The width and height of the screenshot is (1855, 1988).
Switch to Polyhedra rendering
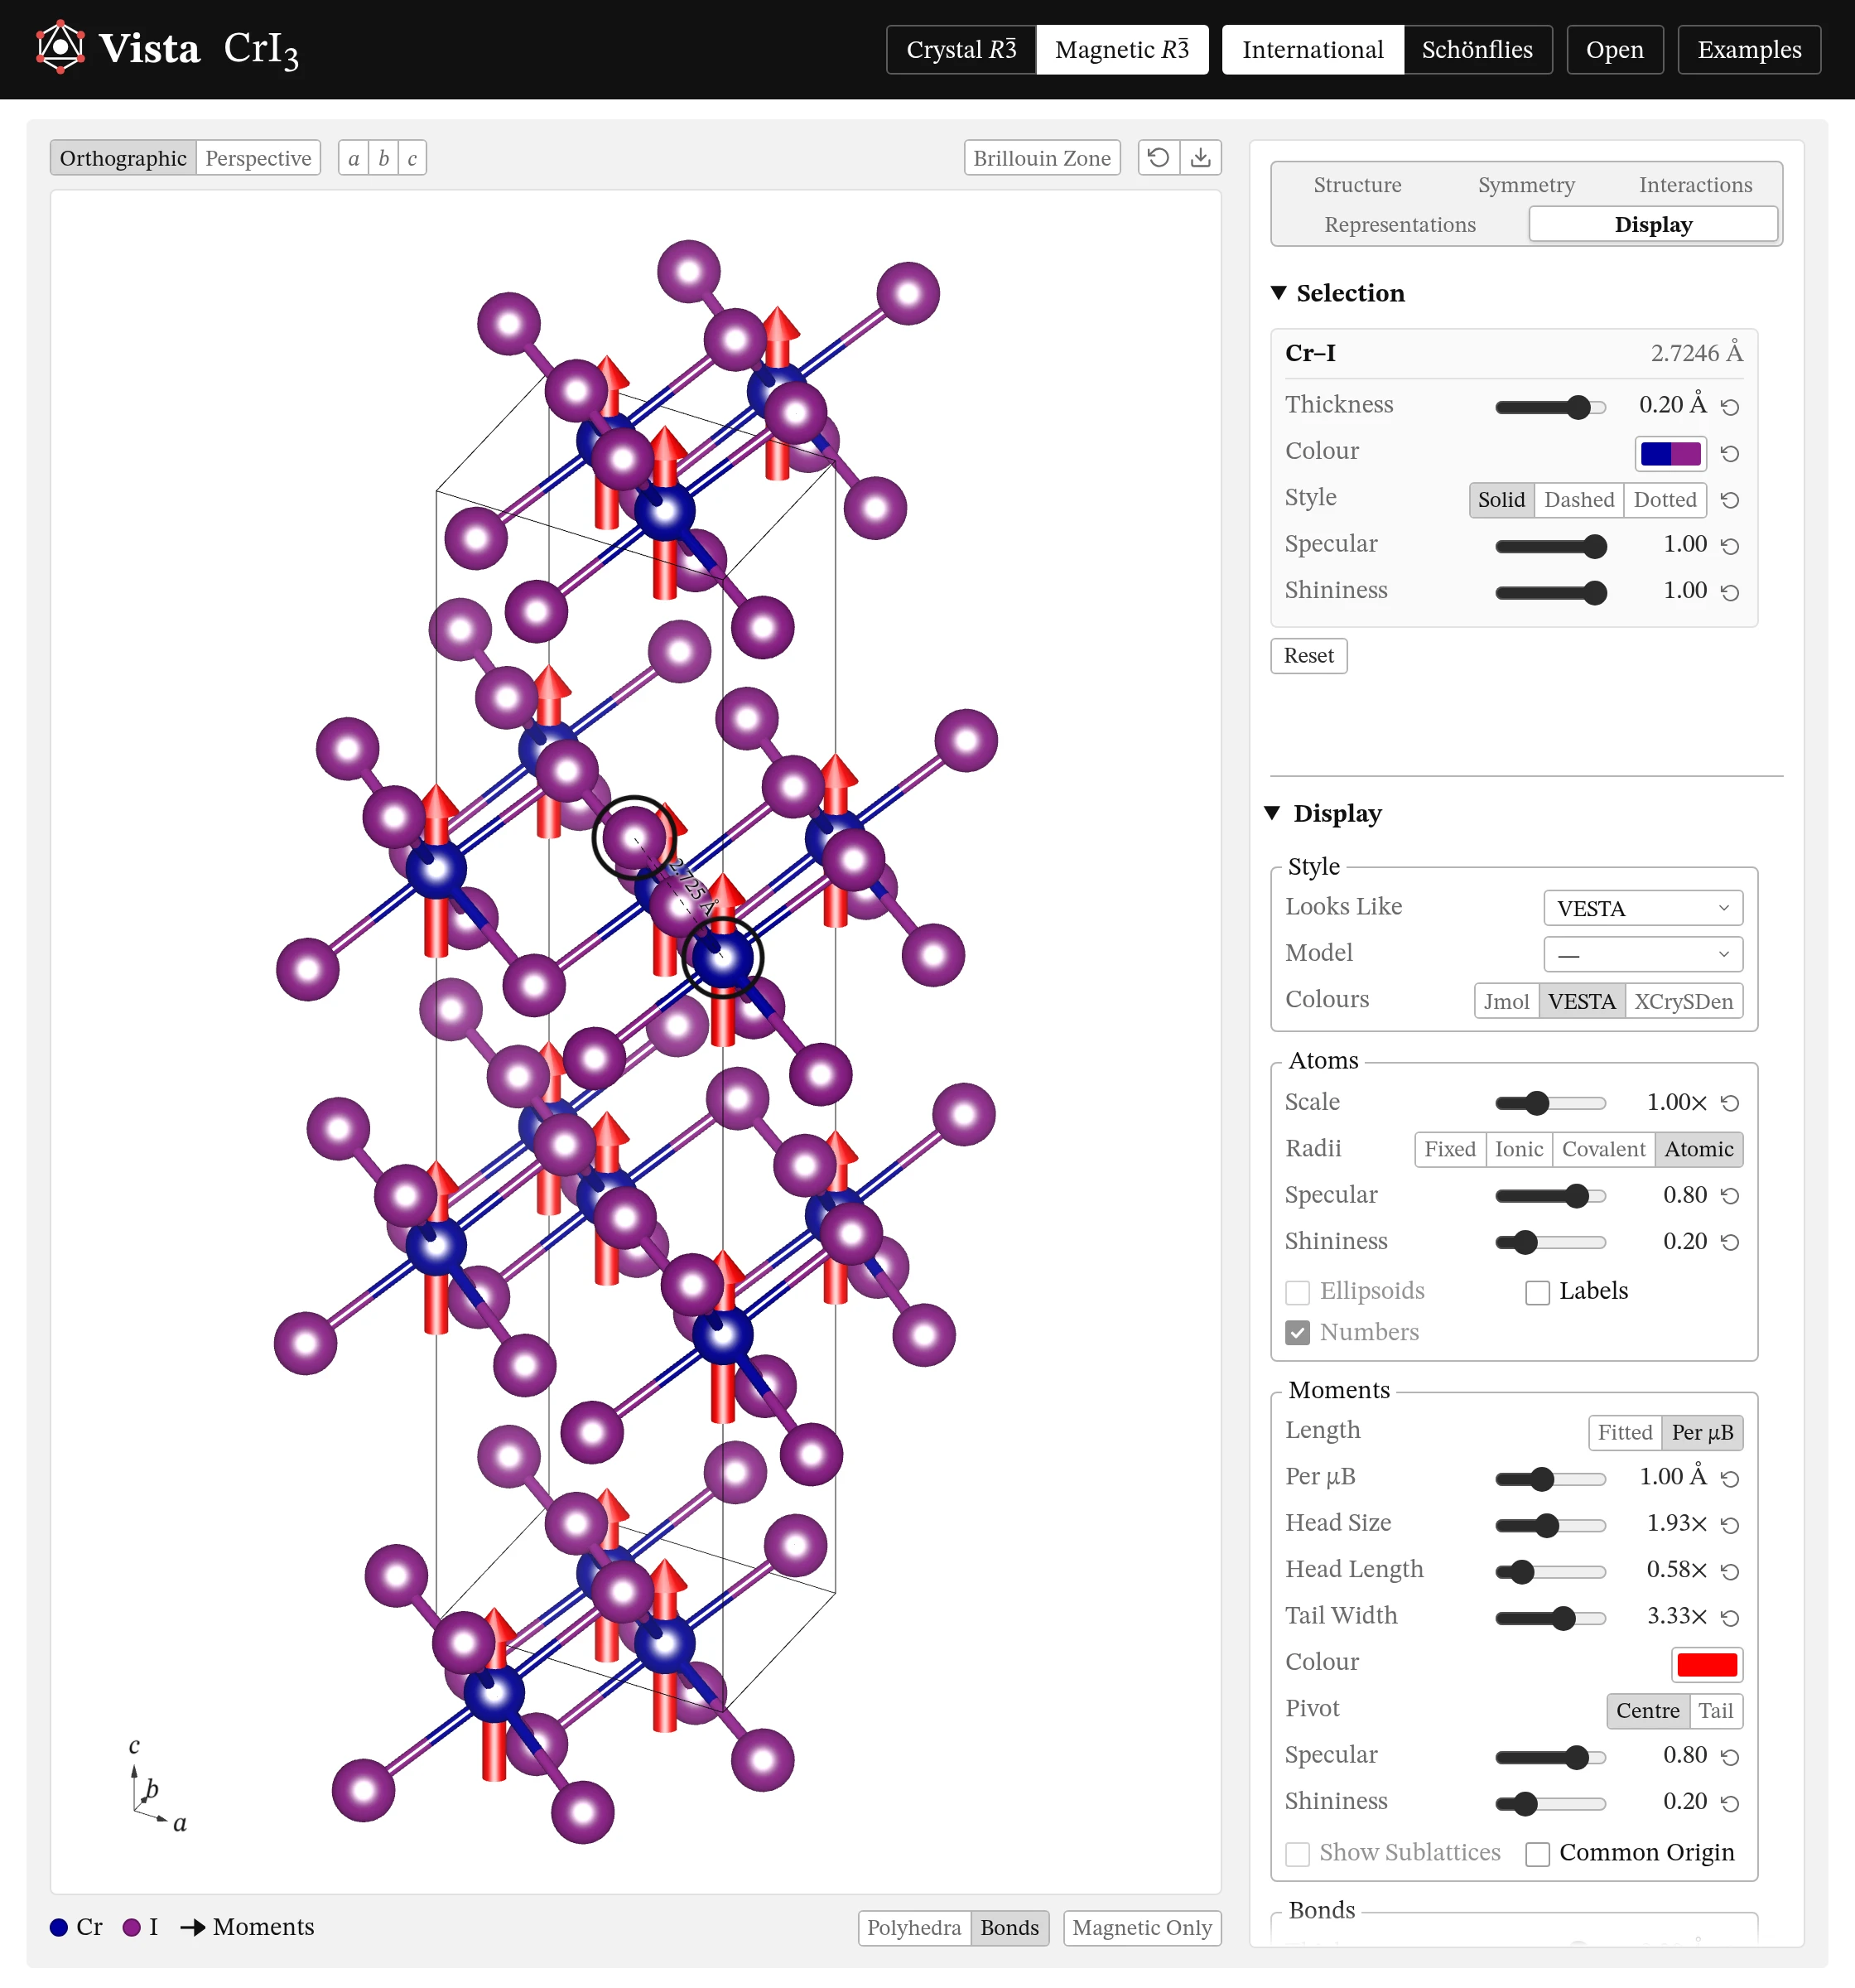tap(914, 1928)
